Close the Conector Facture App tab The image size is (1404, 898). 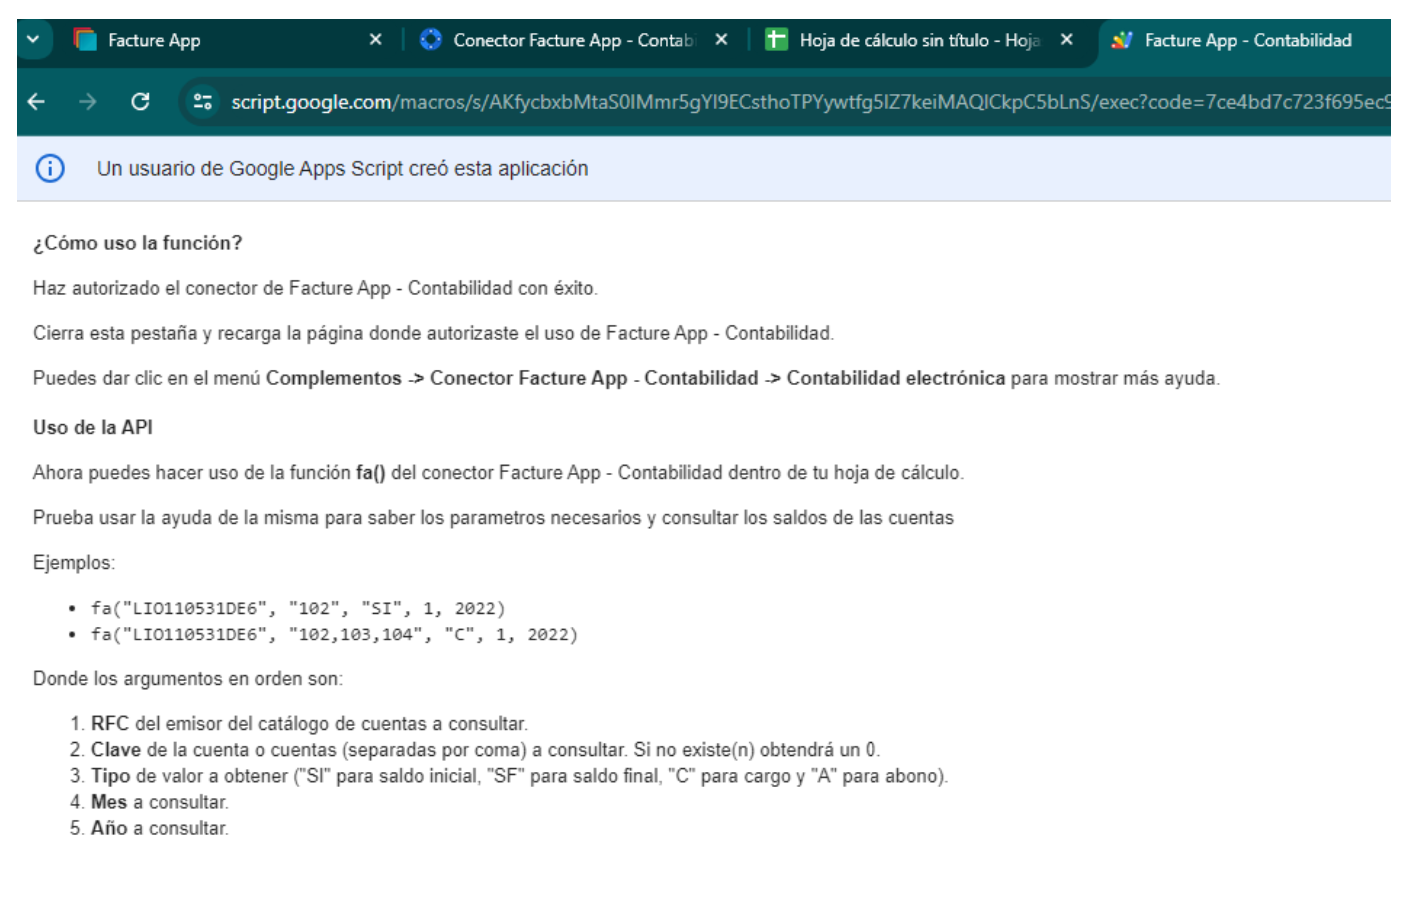tap(721, 40)
